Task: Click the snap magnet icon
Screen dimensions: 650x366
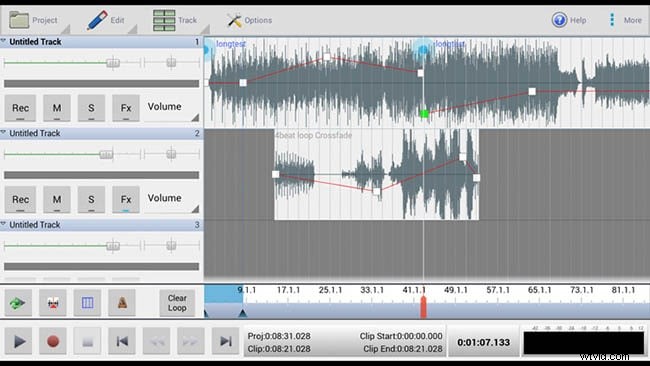Action: (x=53, y=303)
